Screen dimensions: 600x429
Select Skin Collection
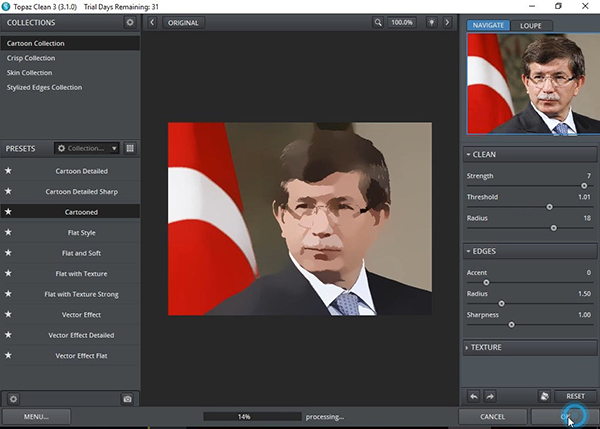click(x=70, y=73)
